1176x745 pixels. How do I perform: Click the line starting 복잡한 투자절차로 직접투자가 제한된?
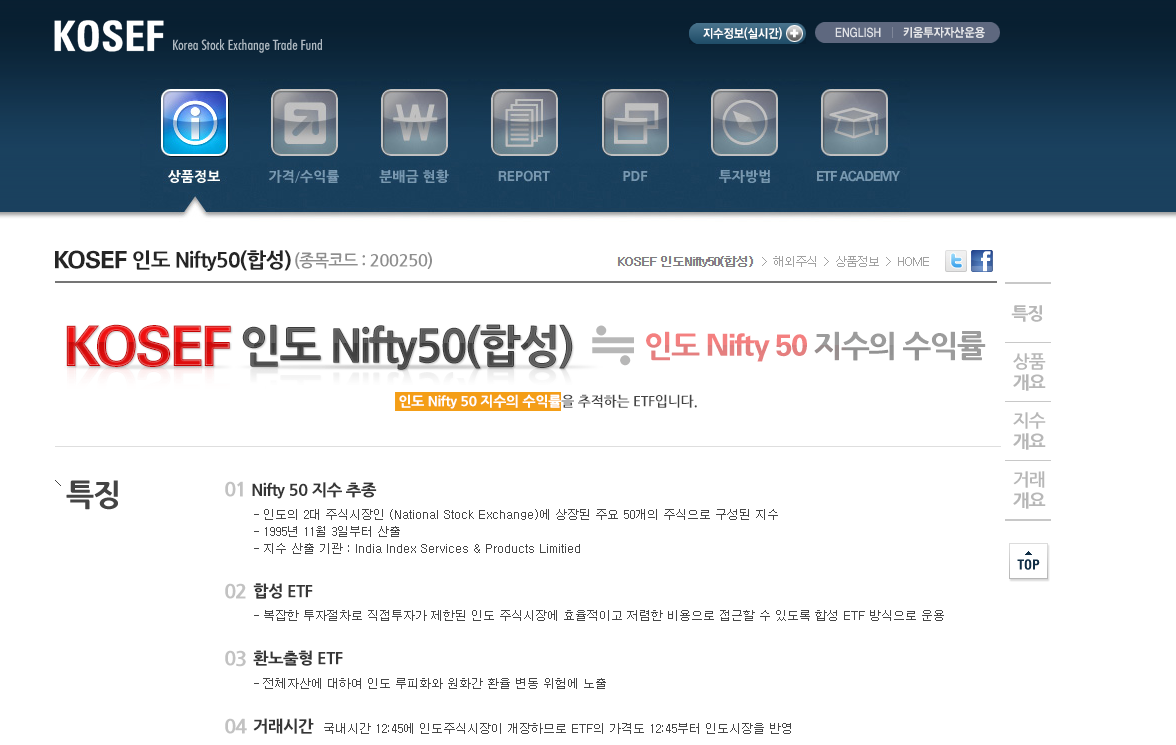pyautogui.click(x=598, y=615)
